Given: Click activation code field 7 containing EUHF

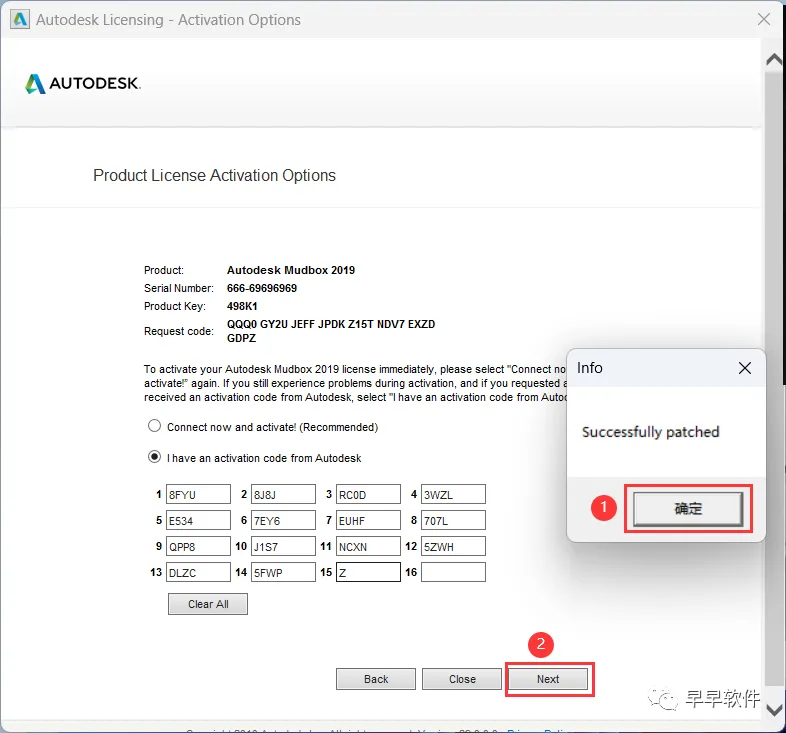Looking at the screenshot, I should (368, 520).
